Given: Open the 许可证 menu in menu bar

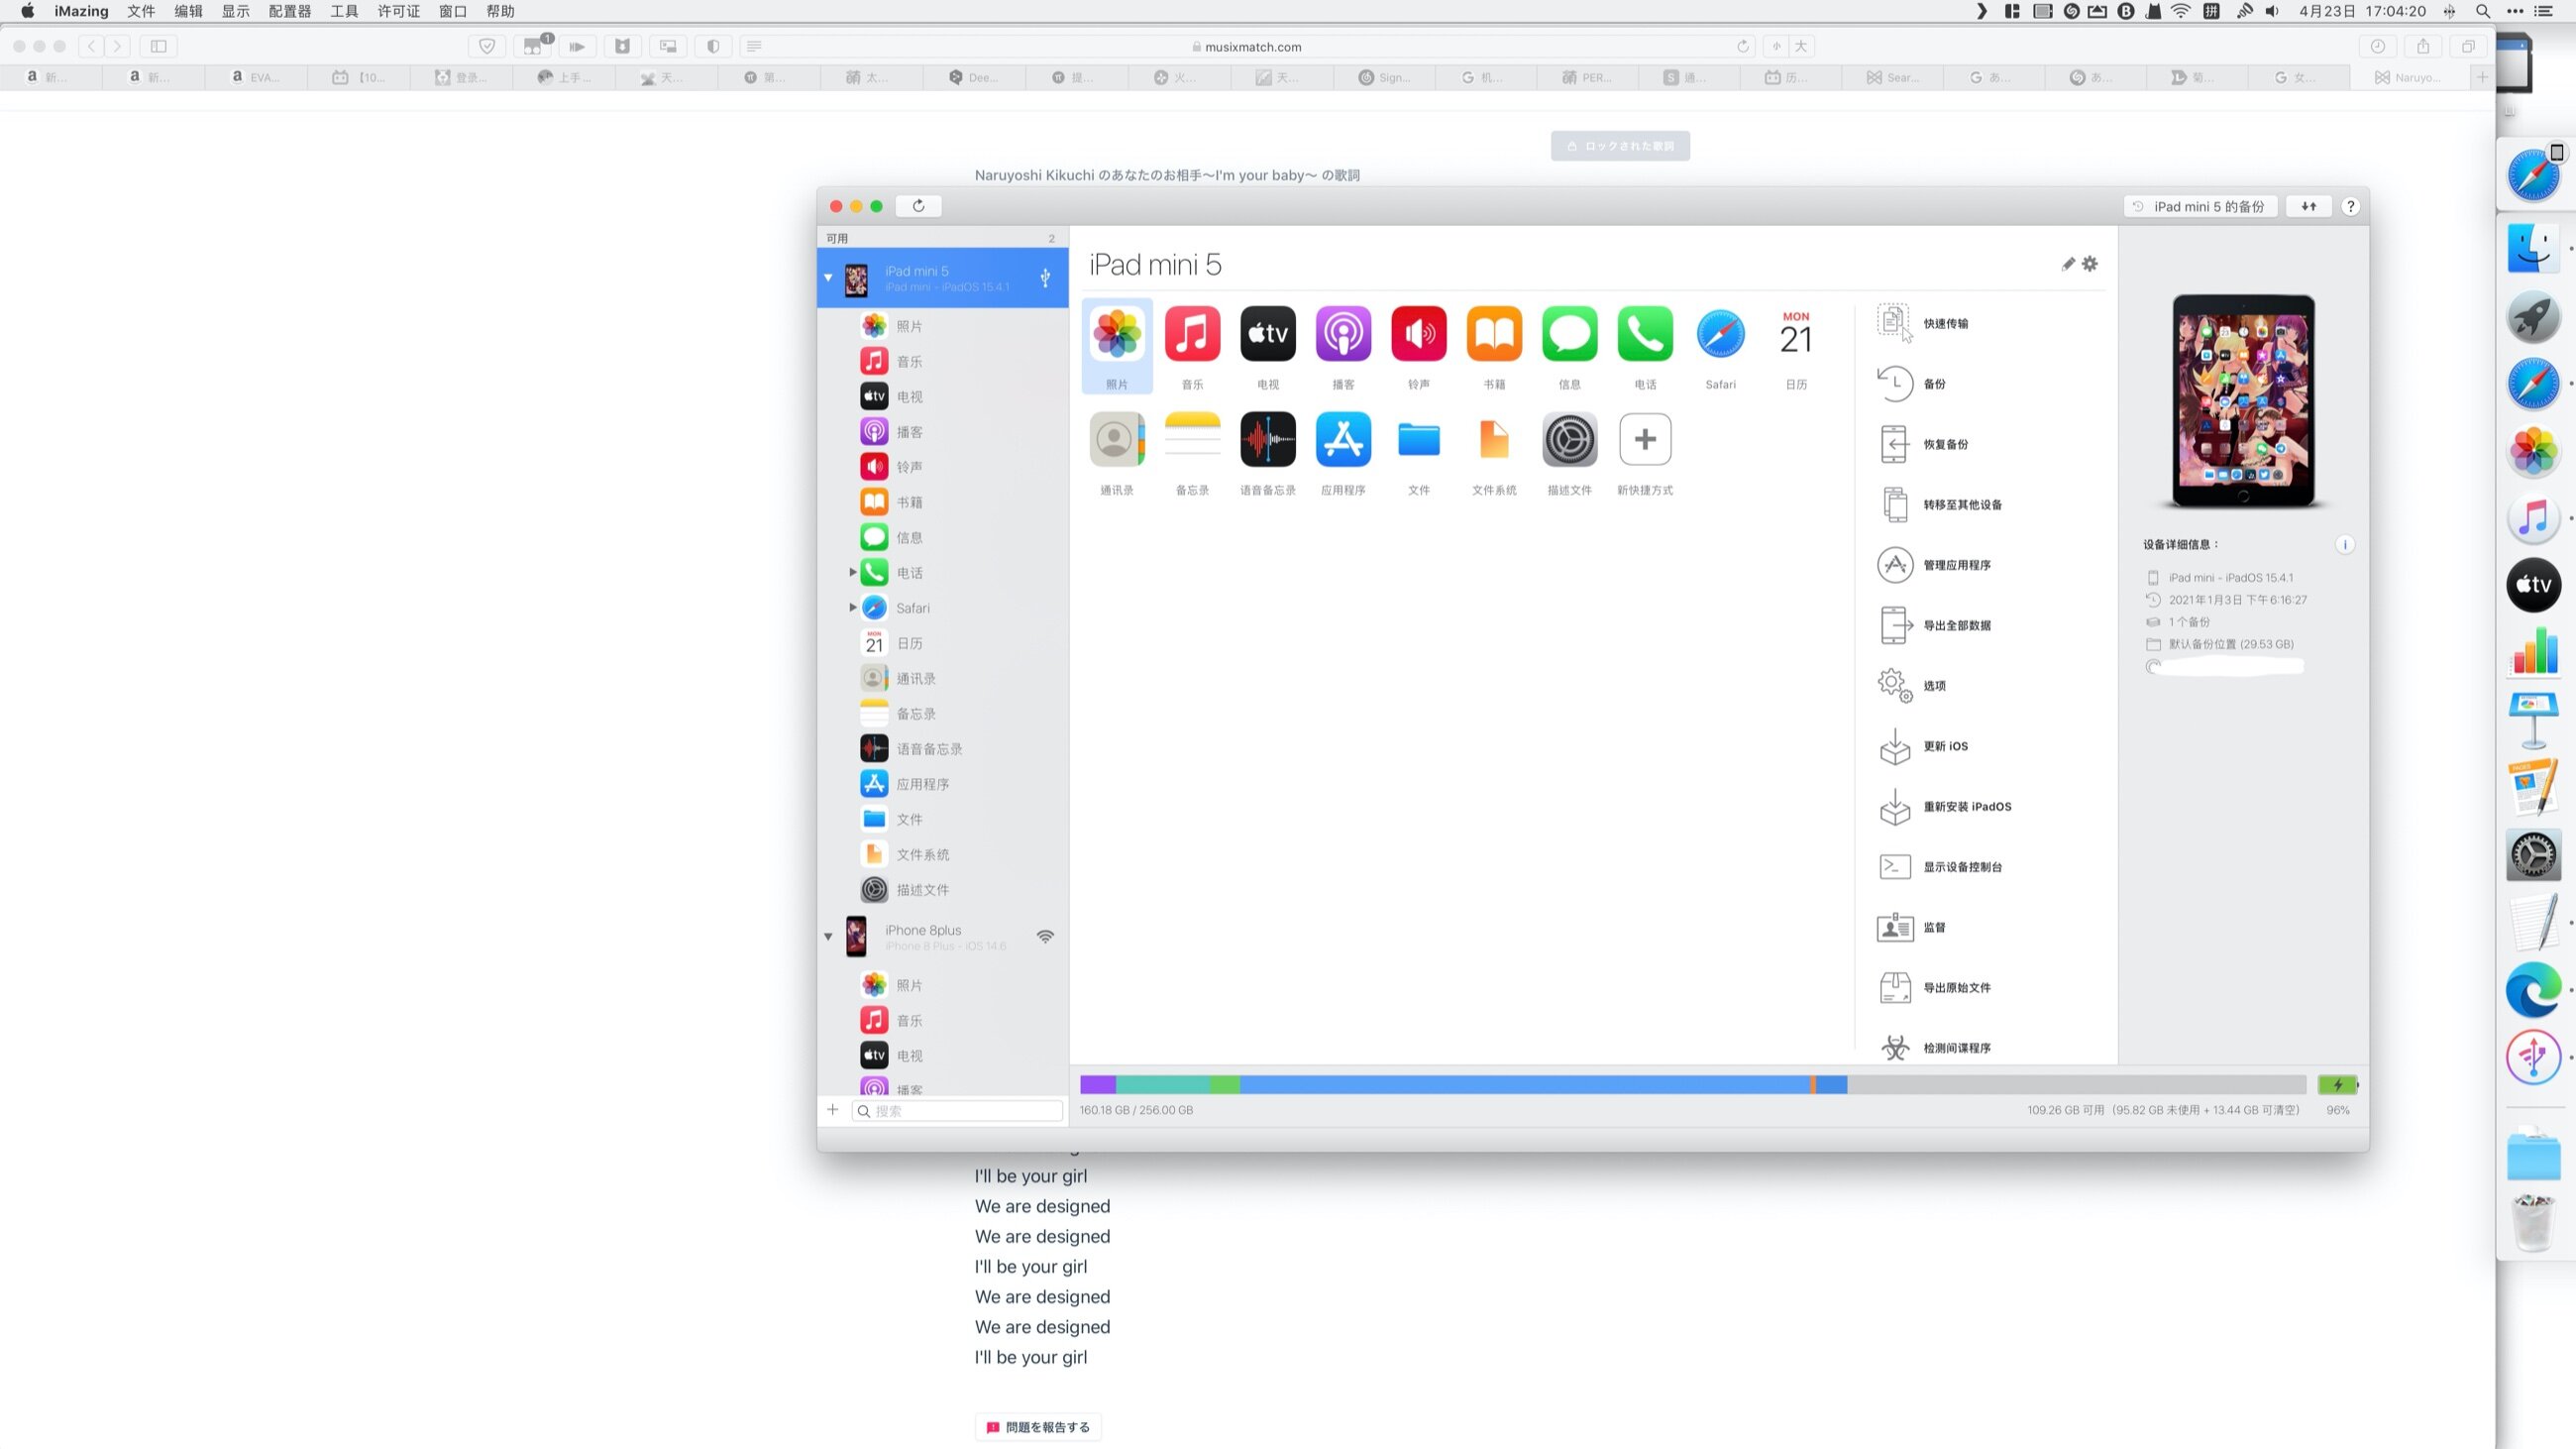Looking at the screenshot, I should (x=399, y=11).
